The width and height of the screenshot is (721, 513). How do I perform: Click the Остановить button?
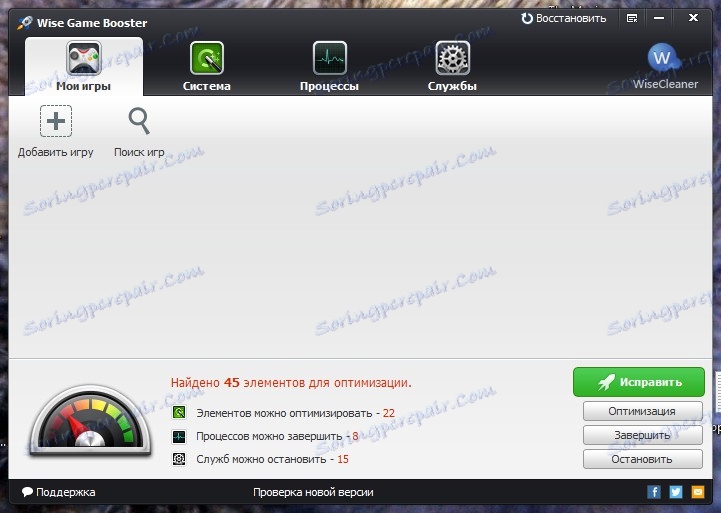coord(642,459)
